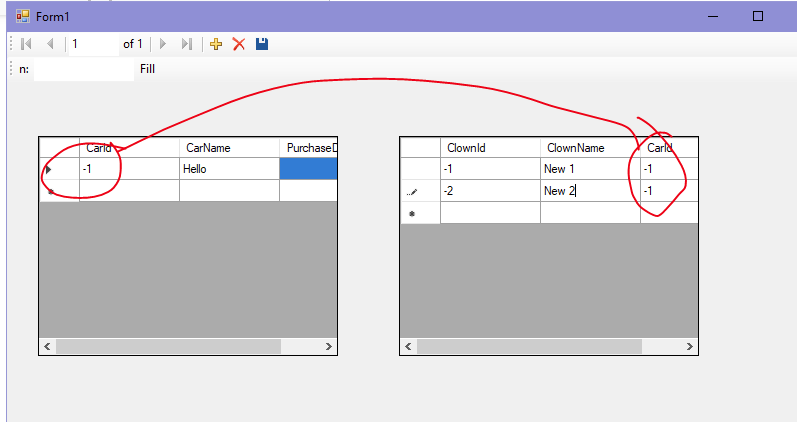Maximize the Form1 window

pos(758,17)
